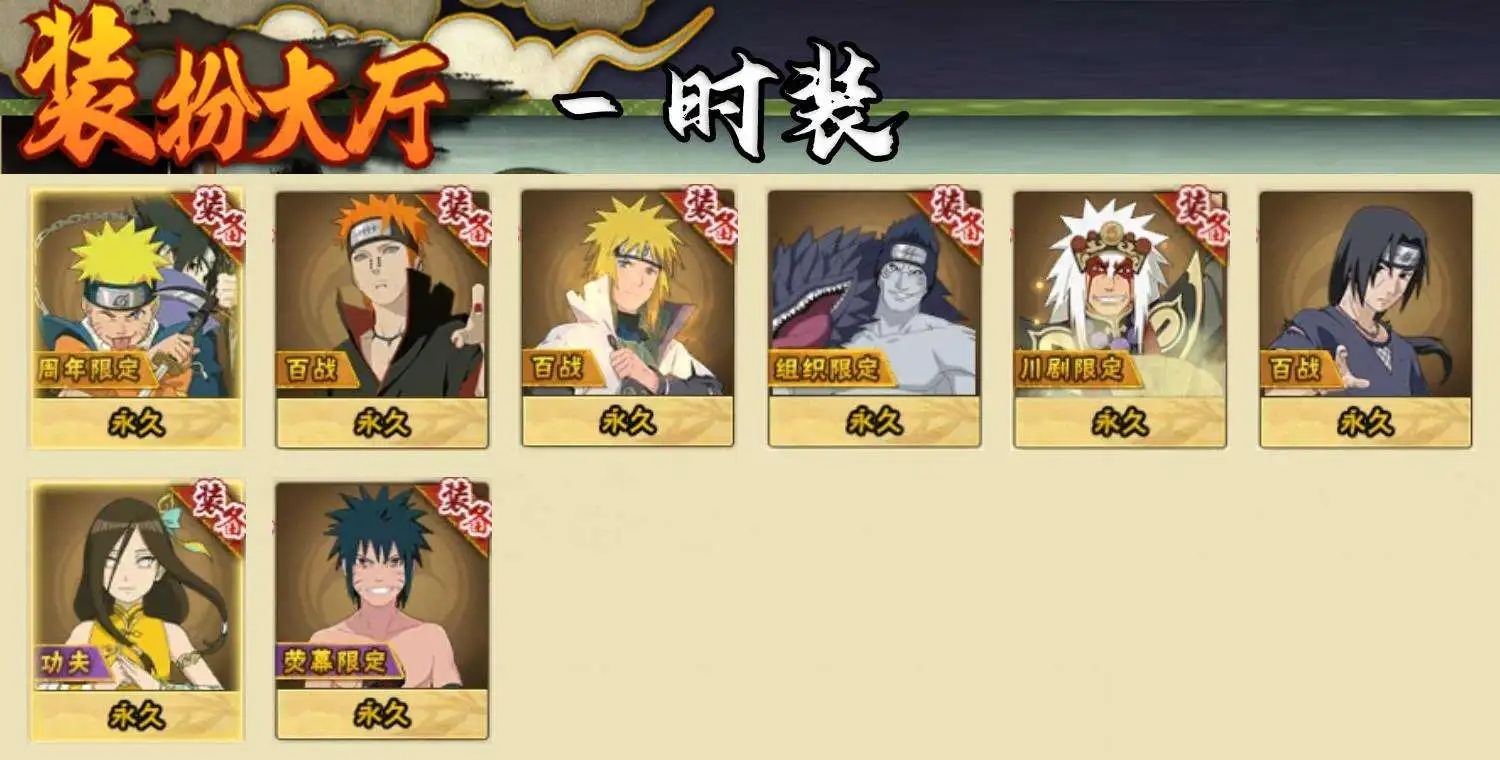Select the orange-haired Pain 百战 costume
Viewport: 1500px width, 760px height.
382,318
